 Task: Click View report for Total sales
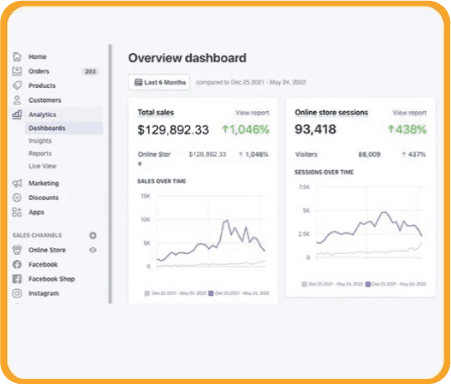pyautogui.click(x=252, y=113)
